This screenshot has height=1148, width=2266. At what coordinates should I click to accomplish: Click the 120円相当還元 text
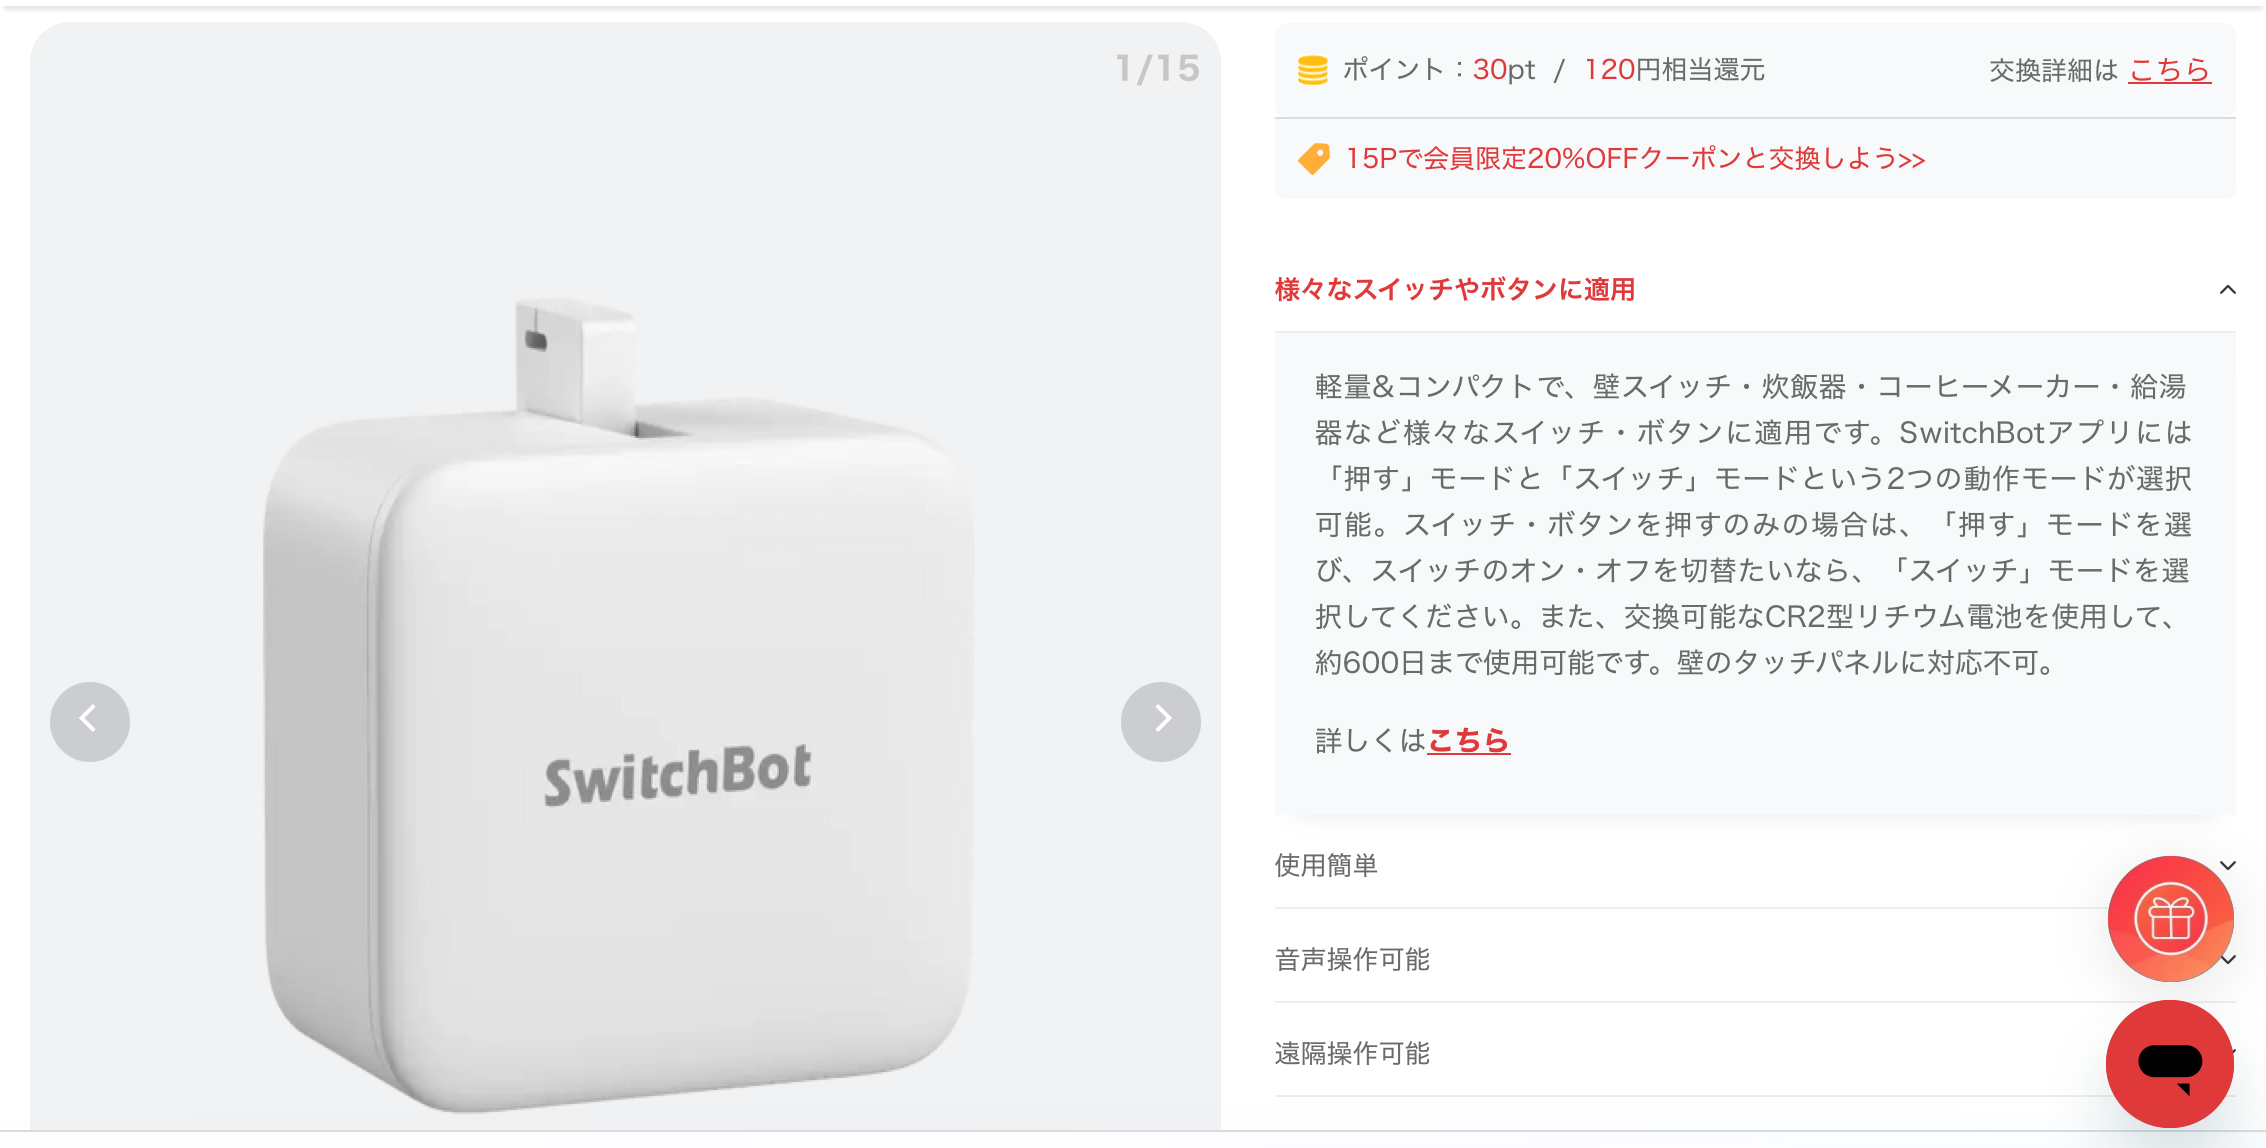(x=1674, y=70)
